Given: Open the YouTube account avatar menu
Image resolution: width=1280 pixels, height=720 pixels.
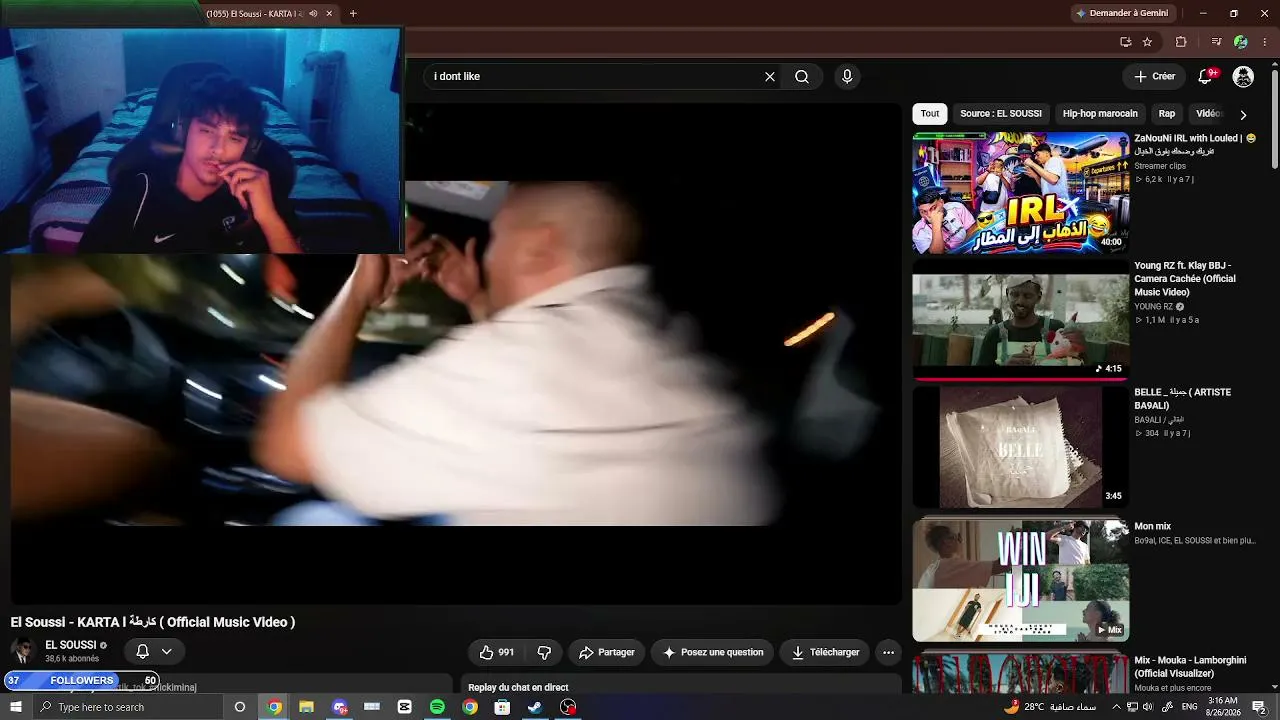Looking at the screenshot, I should 1243,77.
